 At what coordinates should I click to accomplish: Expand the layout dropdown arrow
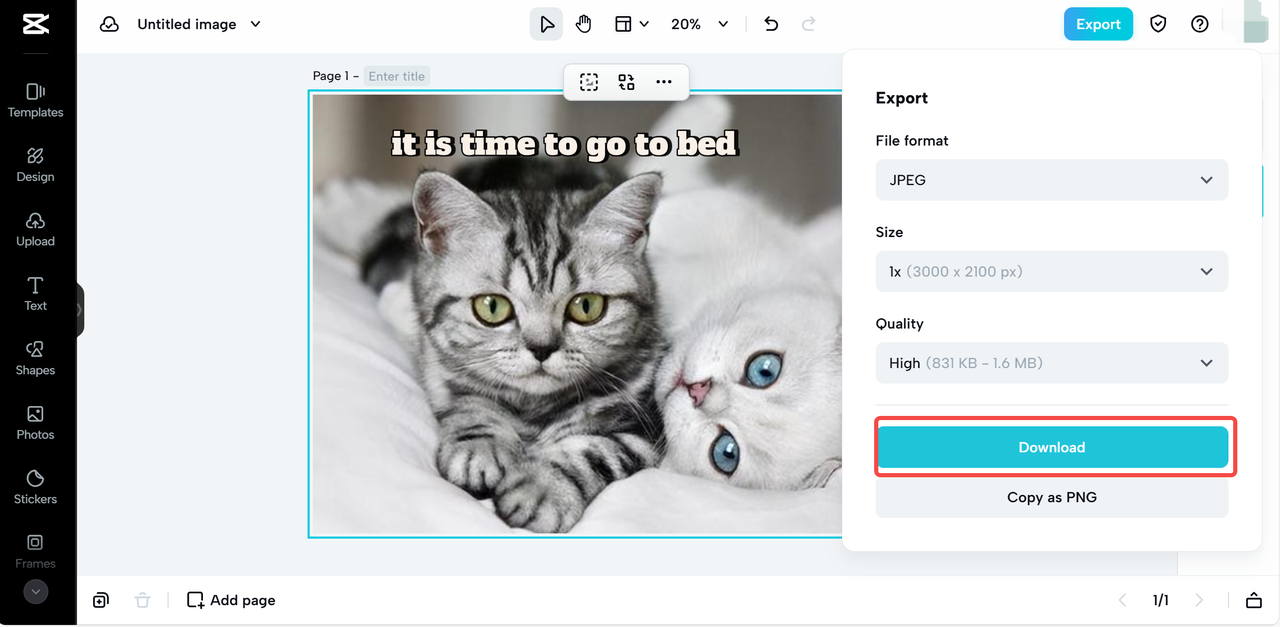644,24
